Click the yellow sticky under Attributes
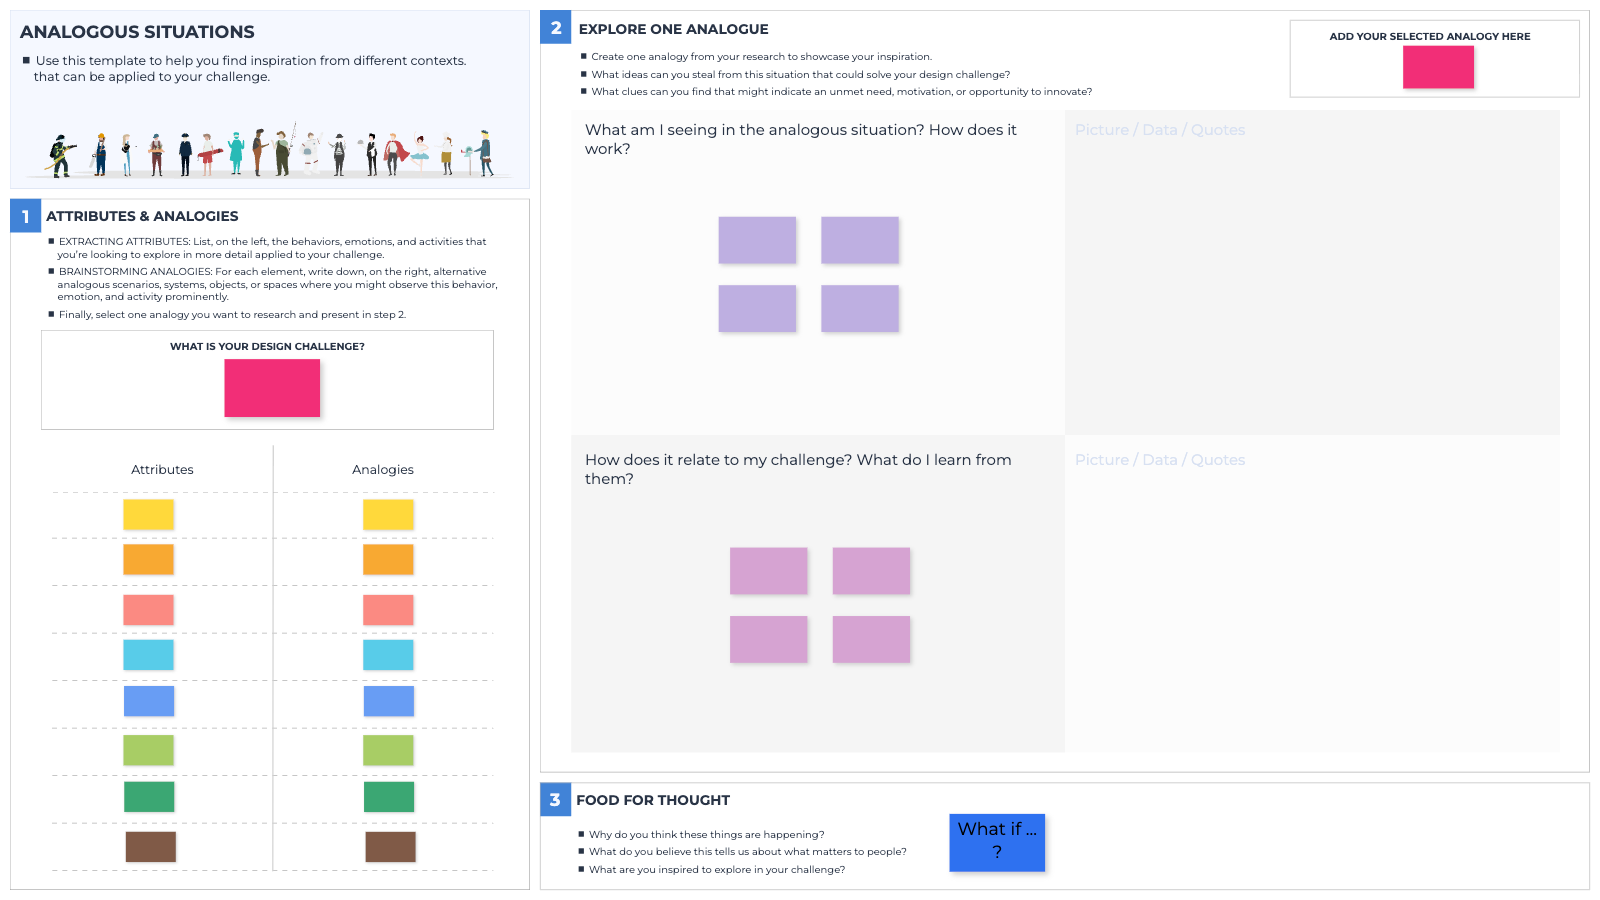 tap(148, 514)
